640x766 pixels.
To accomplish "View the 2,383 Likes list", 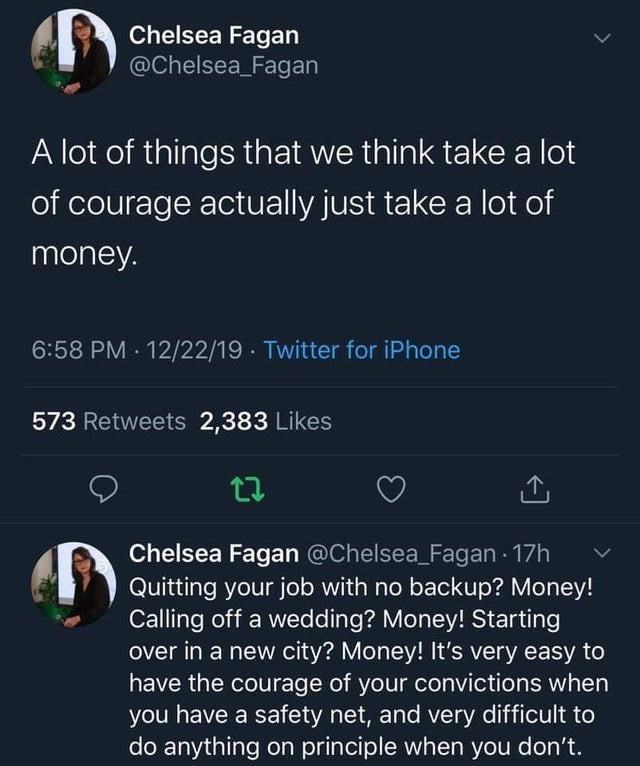I will coord(266,422).
